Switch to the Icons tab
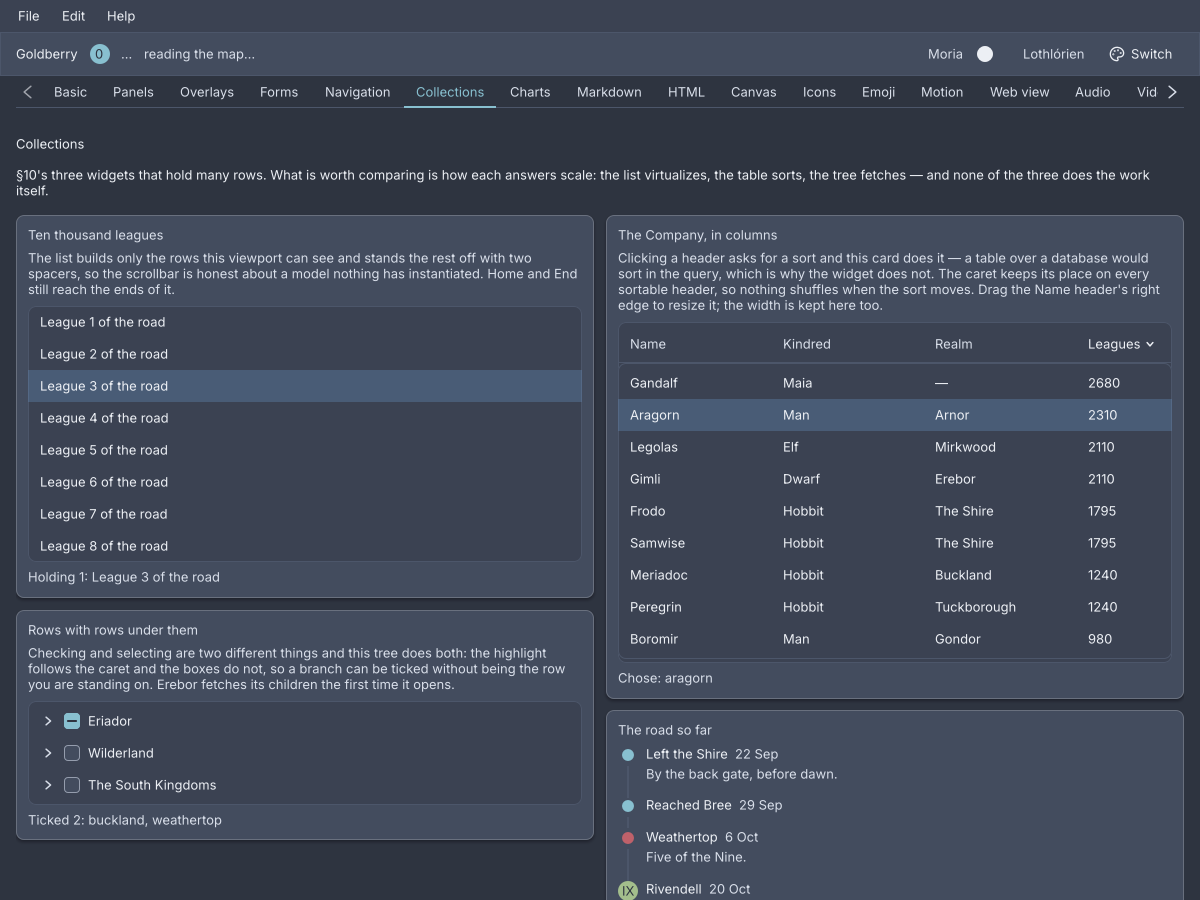 pyautogui.click(x=819, y=92)
